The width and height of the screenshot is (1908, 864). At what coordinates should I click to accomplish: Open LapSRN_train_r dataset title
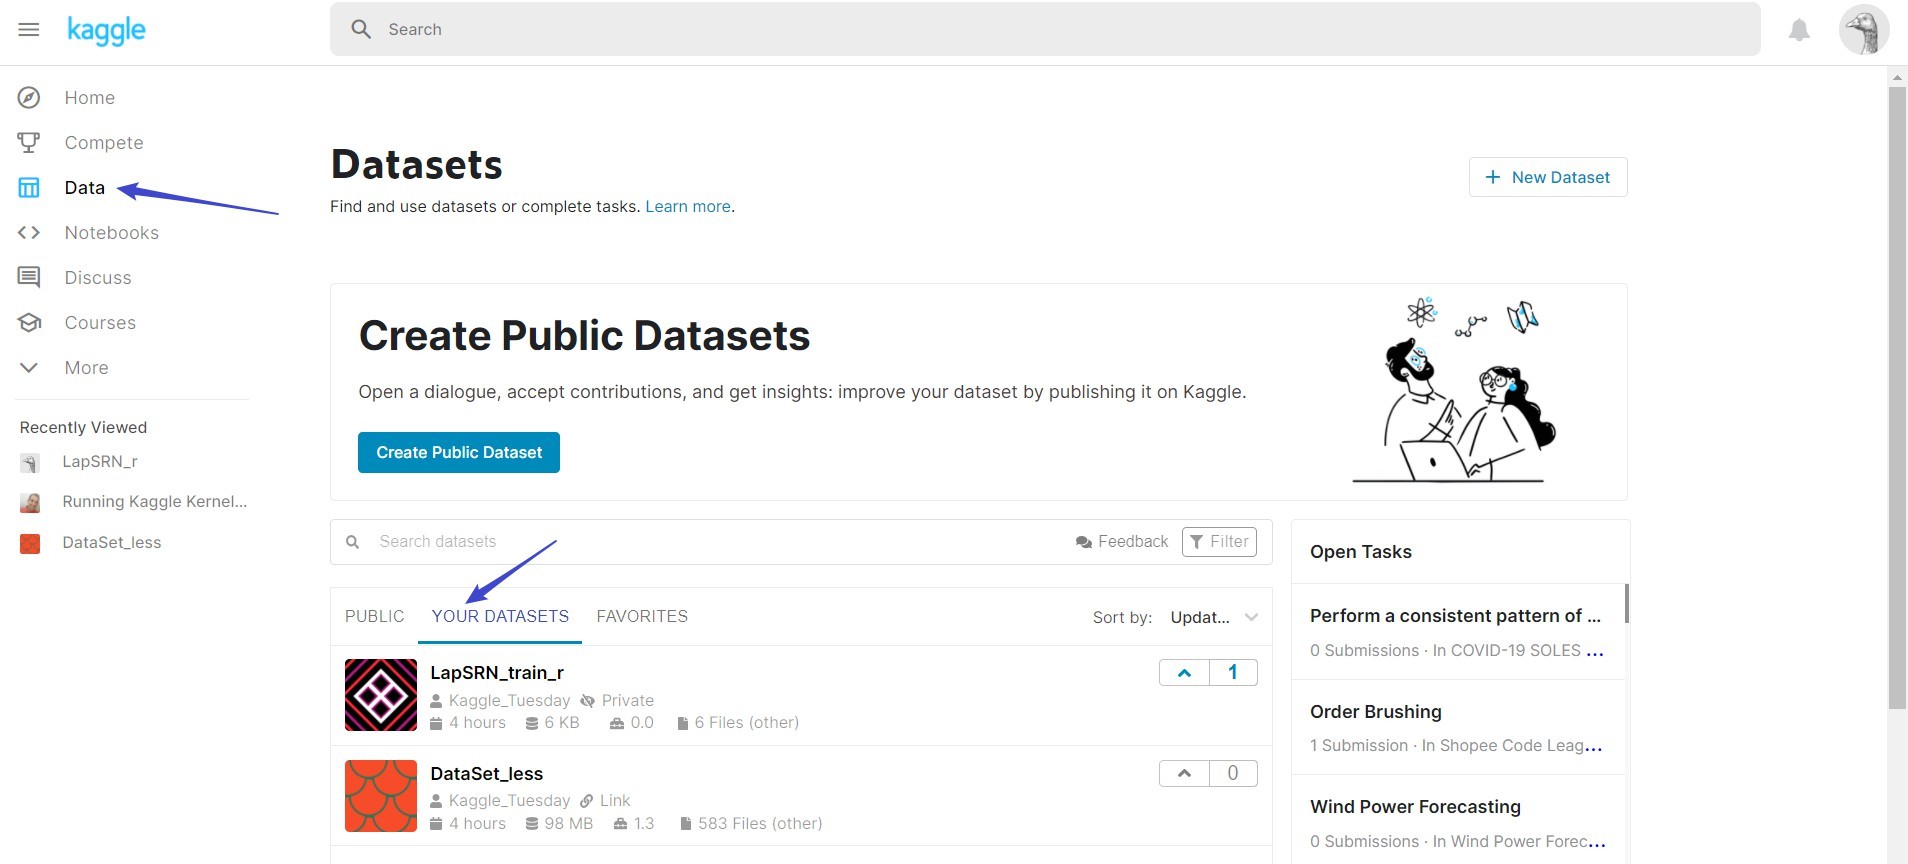497,673
